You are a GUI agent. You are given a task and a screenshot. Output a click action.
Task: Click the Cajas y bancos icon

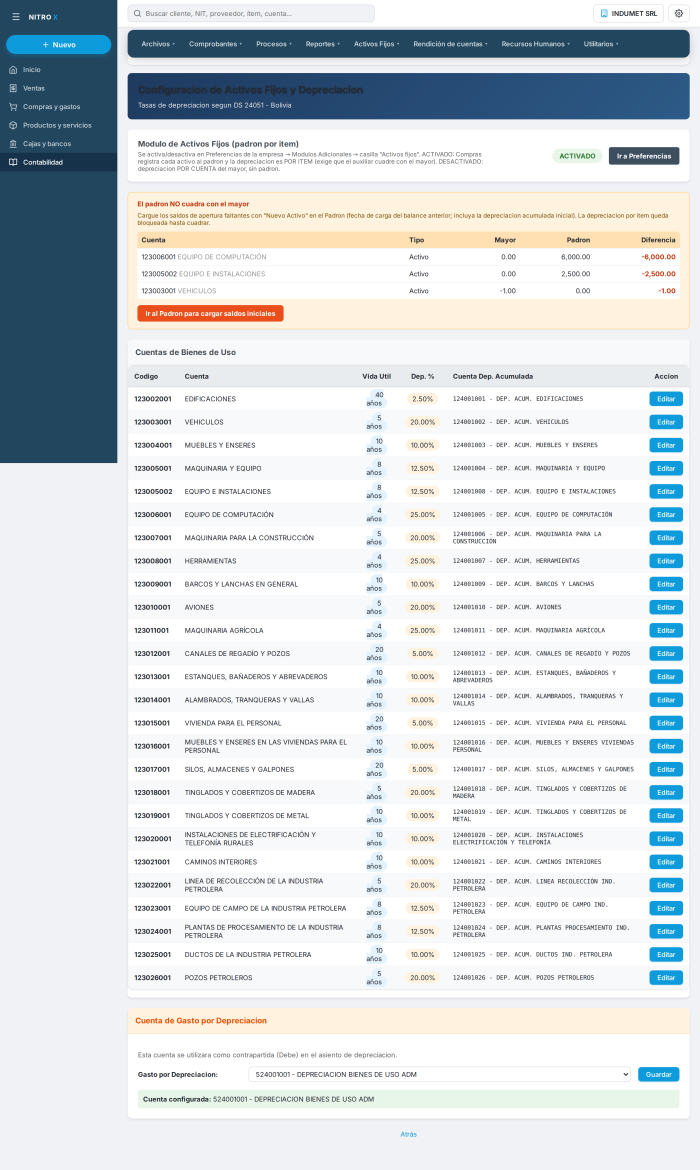click(13, 144)
